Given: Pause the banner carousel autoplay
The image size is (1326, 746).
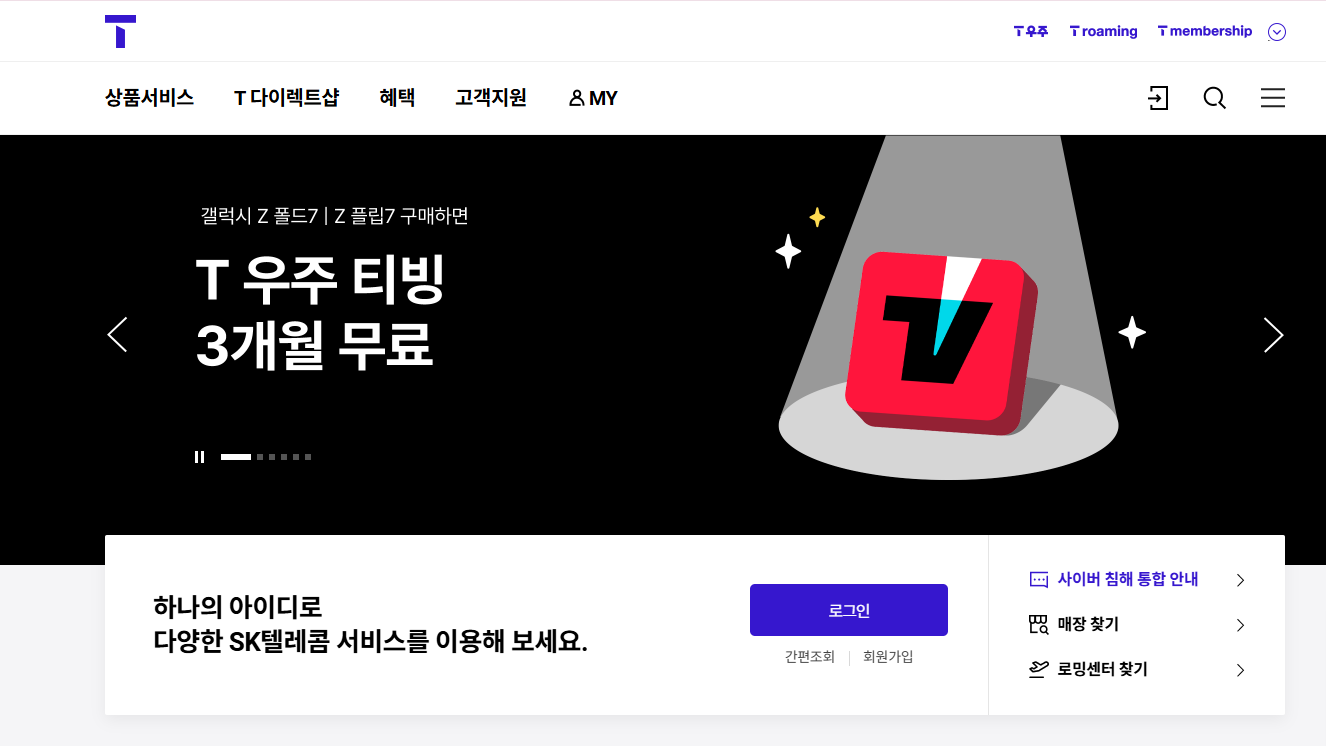Looking at the screenshot, I should (x=200, y=457).
